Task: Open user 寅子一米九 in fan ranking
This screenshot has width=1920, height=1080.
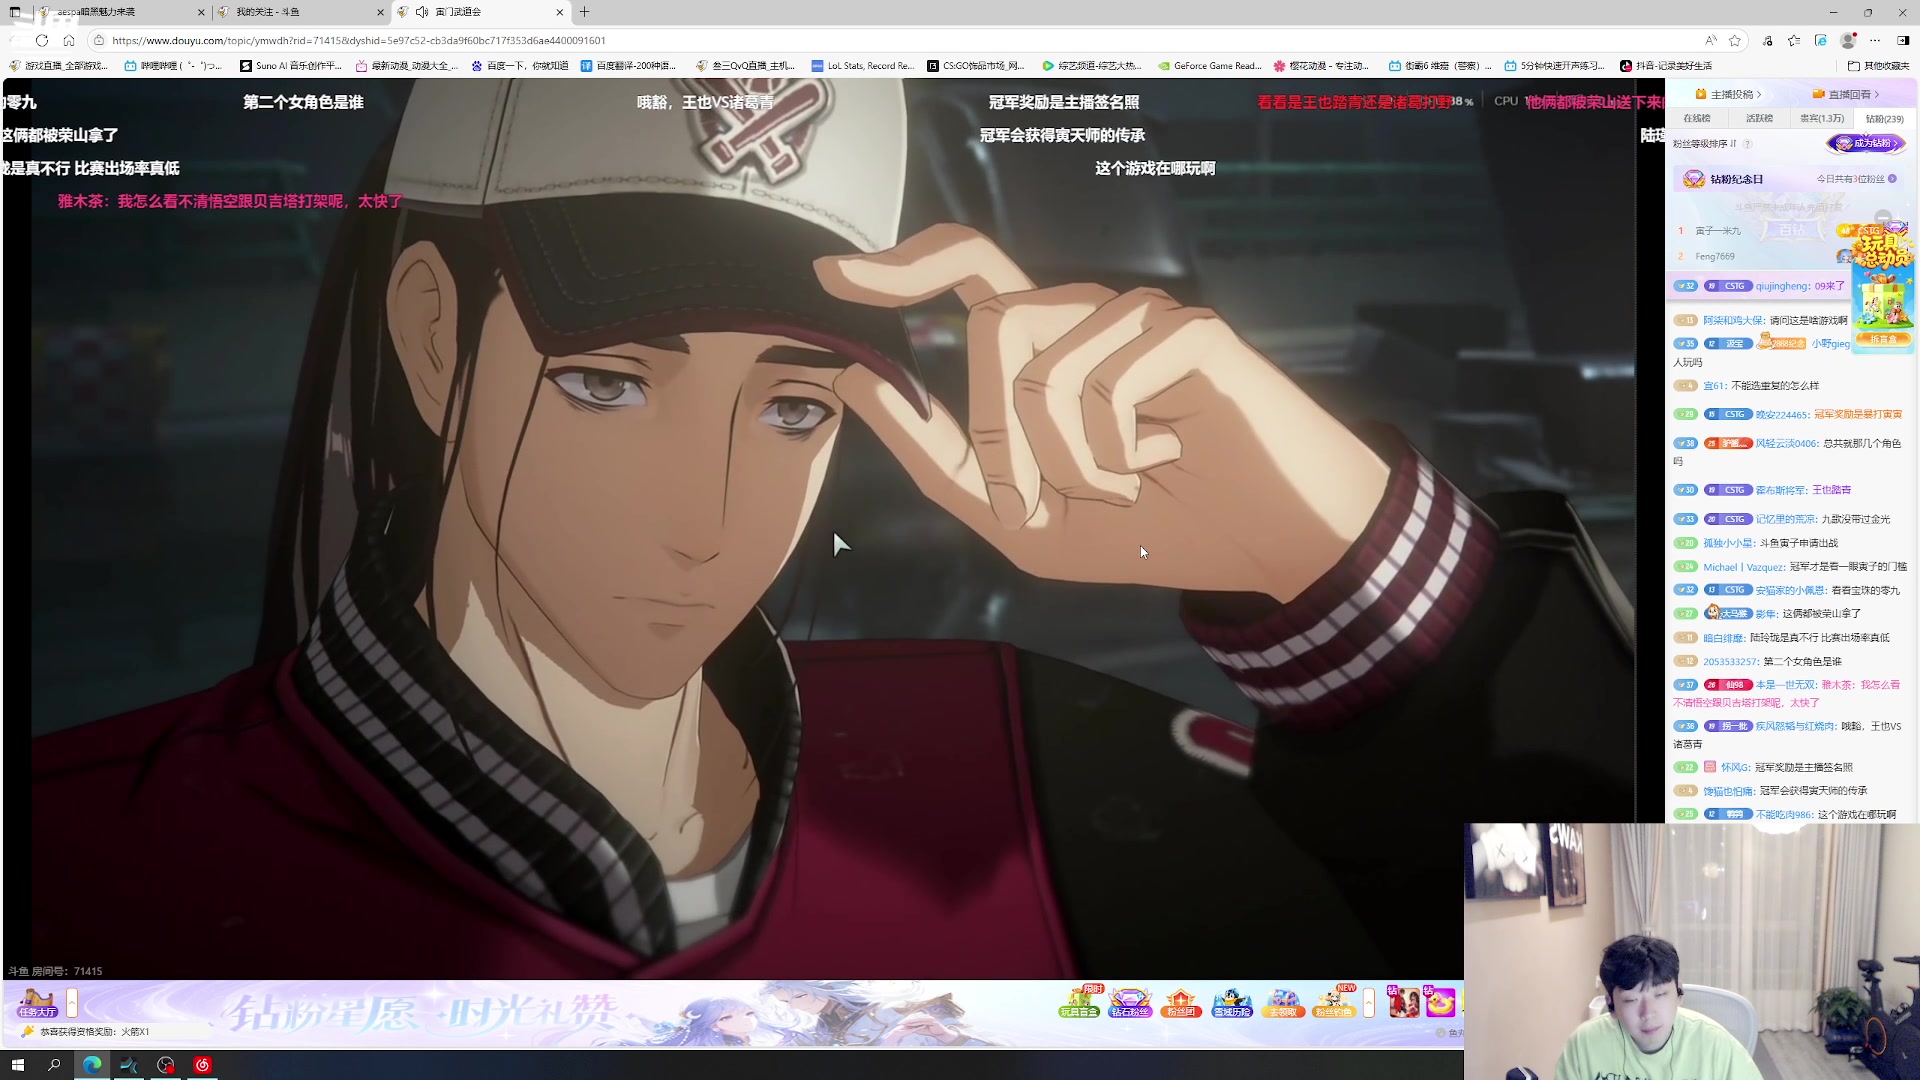Action: coord(1718,231)
